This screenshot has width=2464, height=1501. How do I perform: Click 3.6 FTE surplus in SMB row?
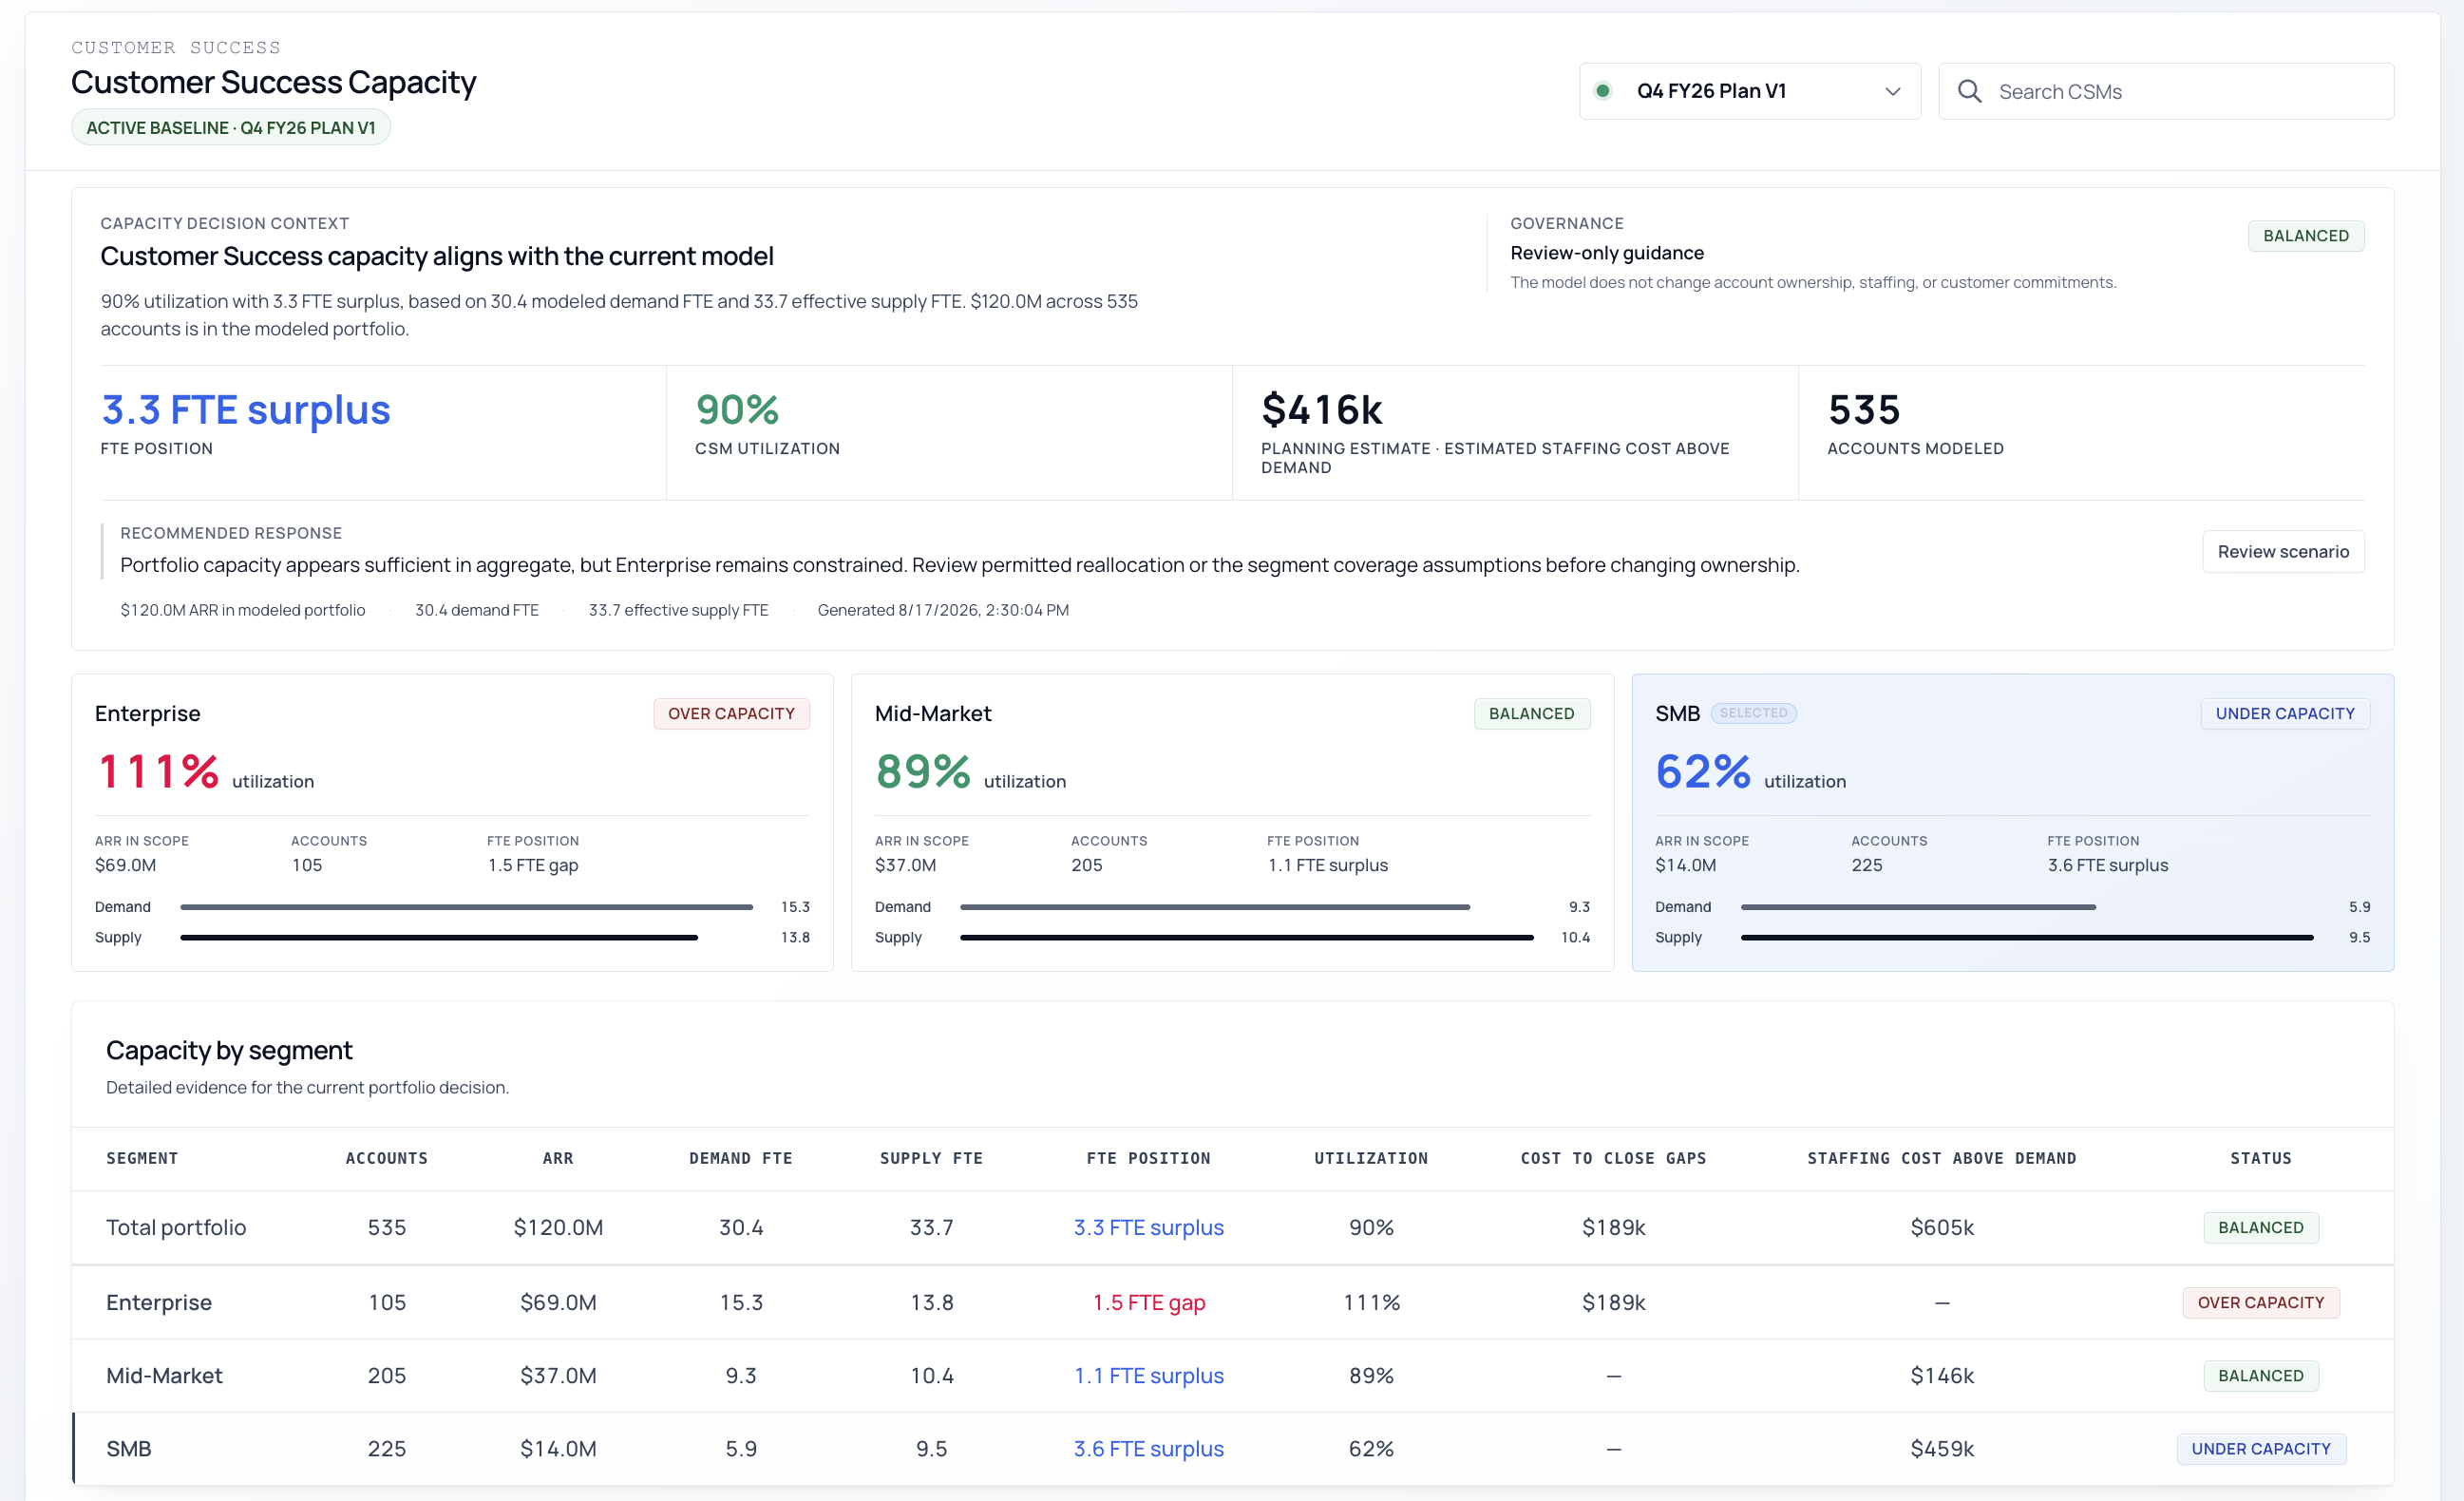point(1148,1448)
